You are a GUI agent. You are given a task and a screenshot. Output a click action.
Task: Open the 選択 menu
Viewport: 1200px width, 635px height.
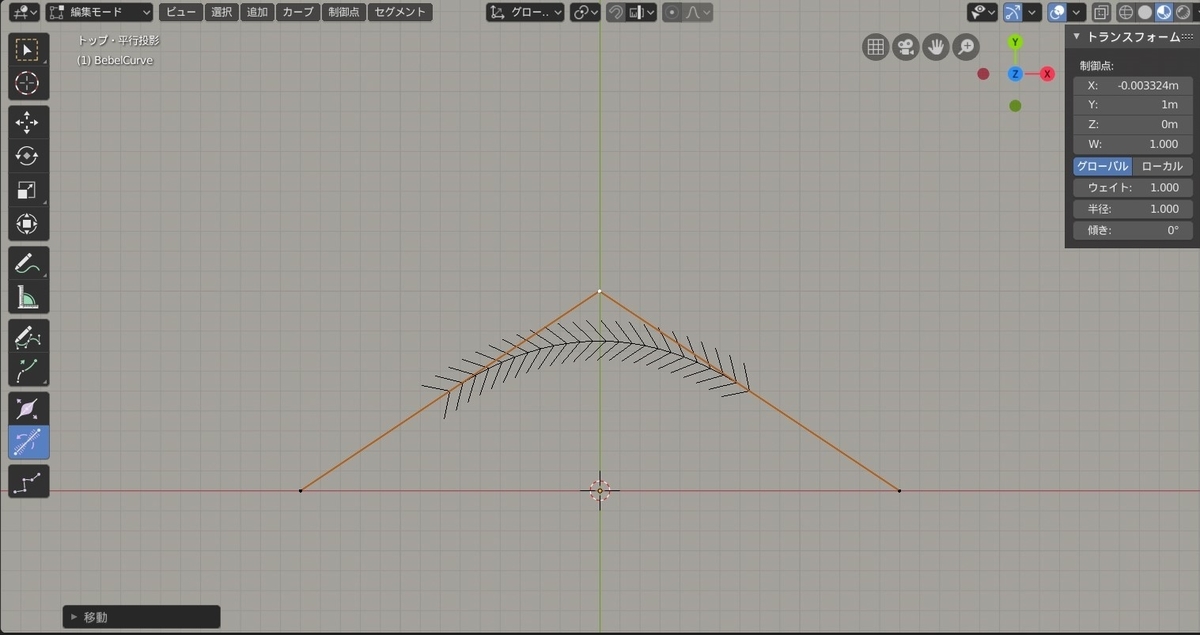coord(222,13)
